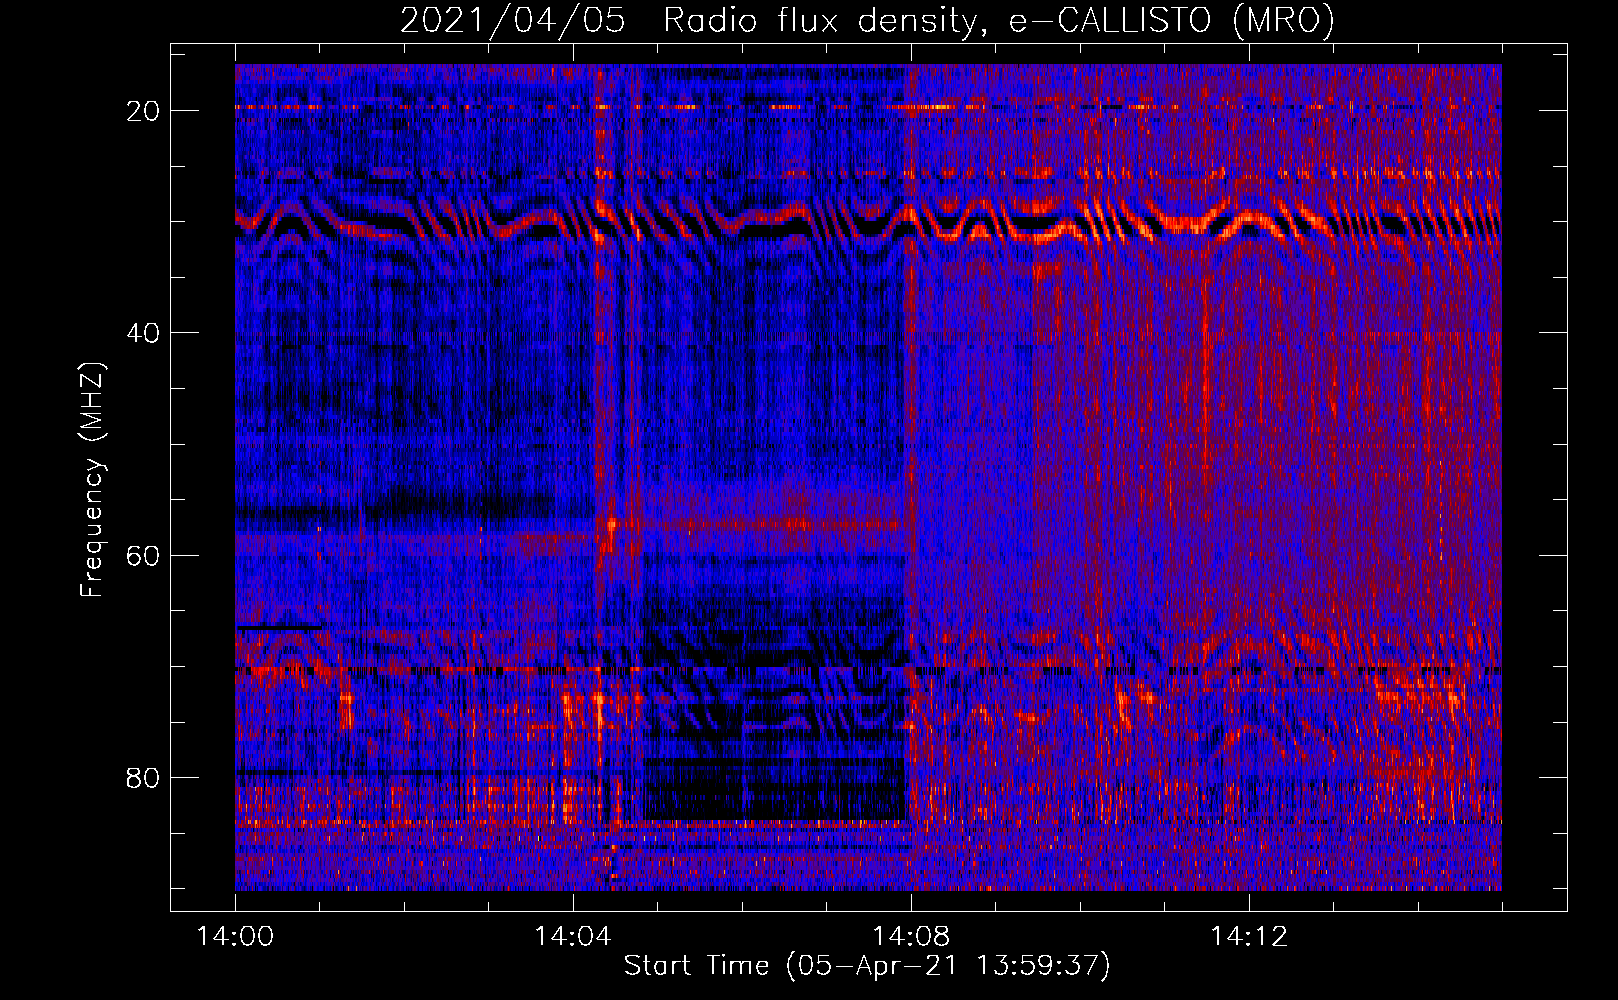Click the 80 MHz frequency tick label
The width and height of the screenshot is (1618, 1000).
coord(144,777)
